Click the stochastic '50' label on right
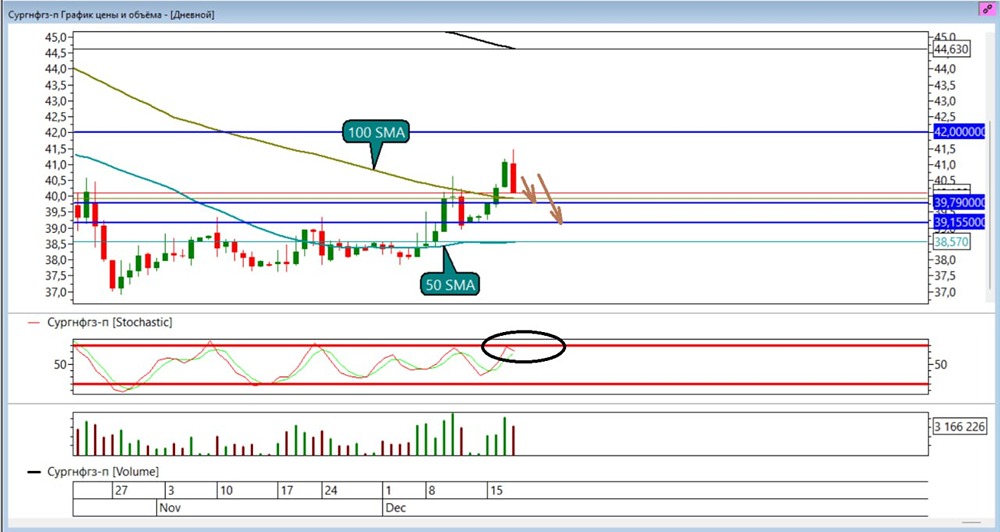Image resolution: width=1000 pixels, height=532 pixels. tap(941, 365)
